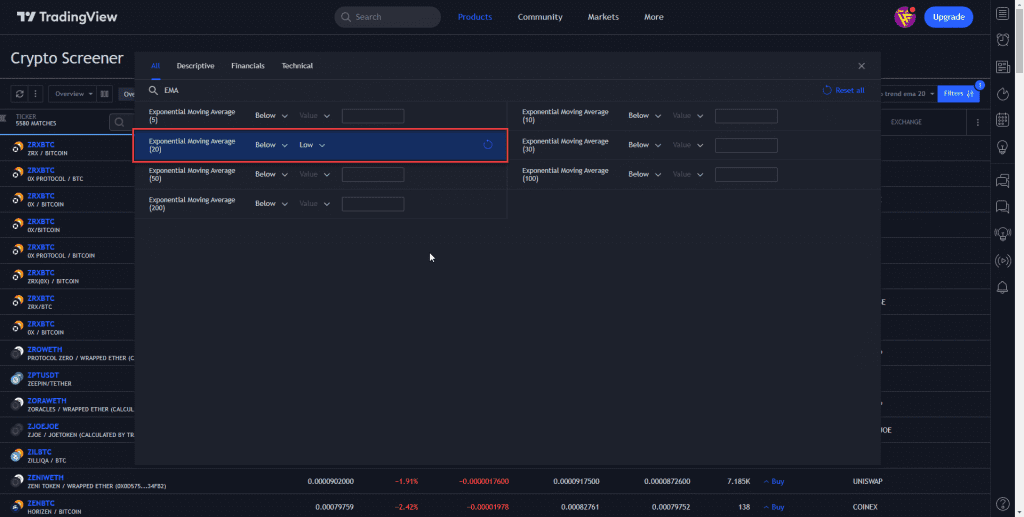Open the Alerts alarm clock icon

[x=1002, y=40]
